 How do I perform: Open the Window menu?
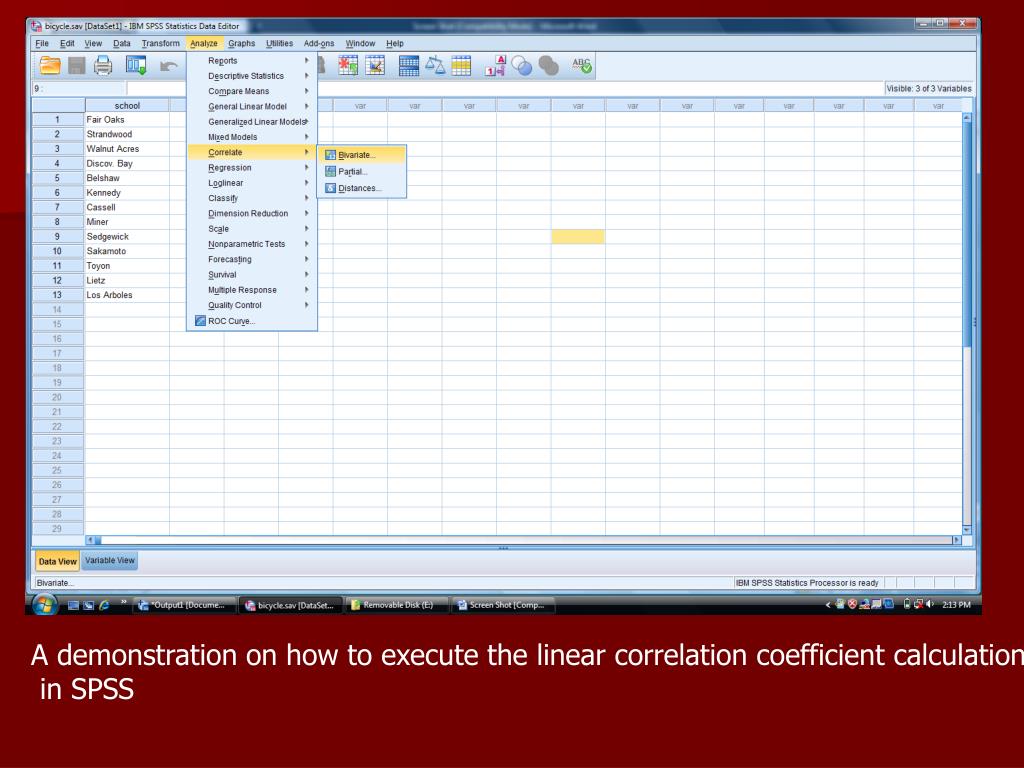[360, 43]
